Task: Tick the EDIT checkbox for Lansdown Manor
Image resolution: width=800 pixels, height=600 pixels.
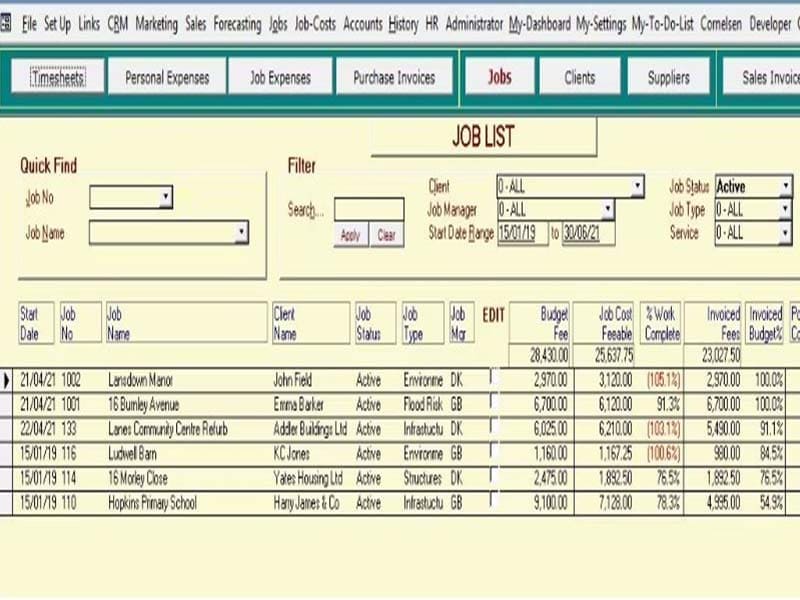Action: (494, 378)
